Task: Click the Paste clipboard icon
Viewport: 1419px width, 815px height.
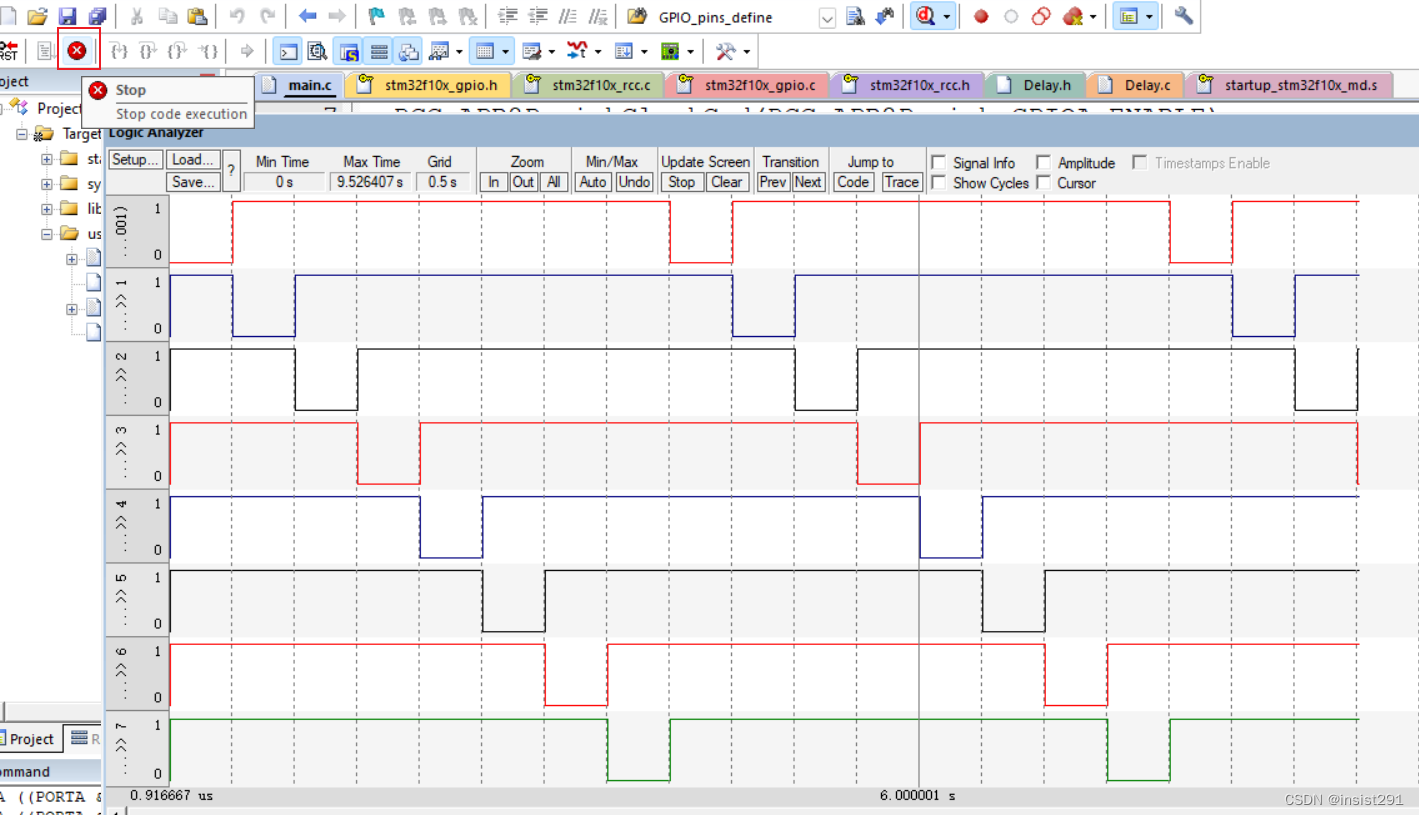Action: coord(197,16)
